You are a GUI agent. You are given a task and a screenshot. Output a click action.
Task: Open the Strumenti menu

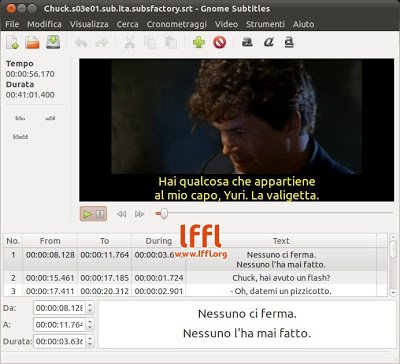(x=265, y=24)
